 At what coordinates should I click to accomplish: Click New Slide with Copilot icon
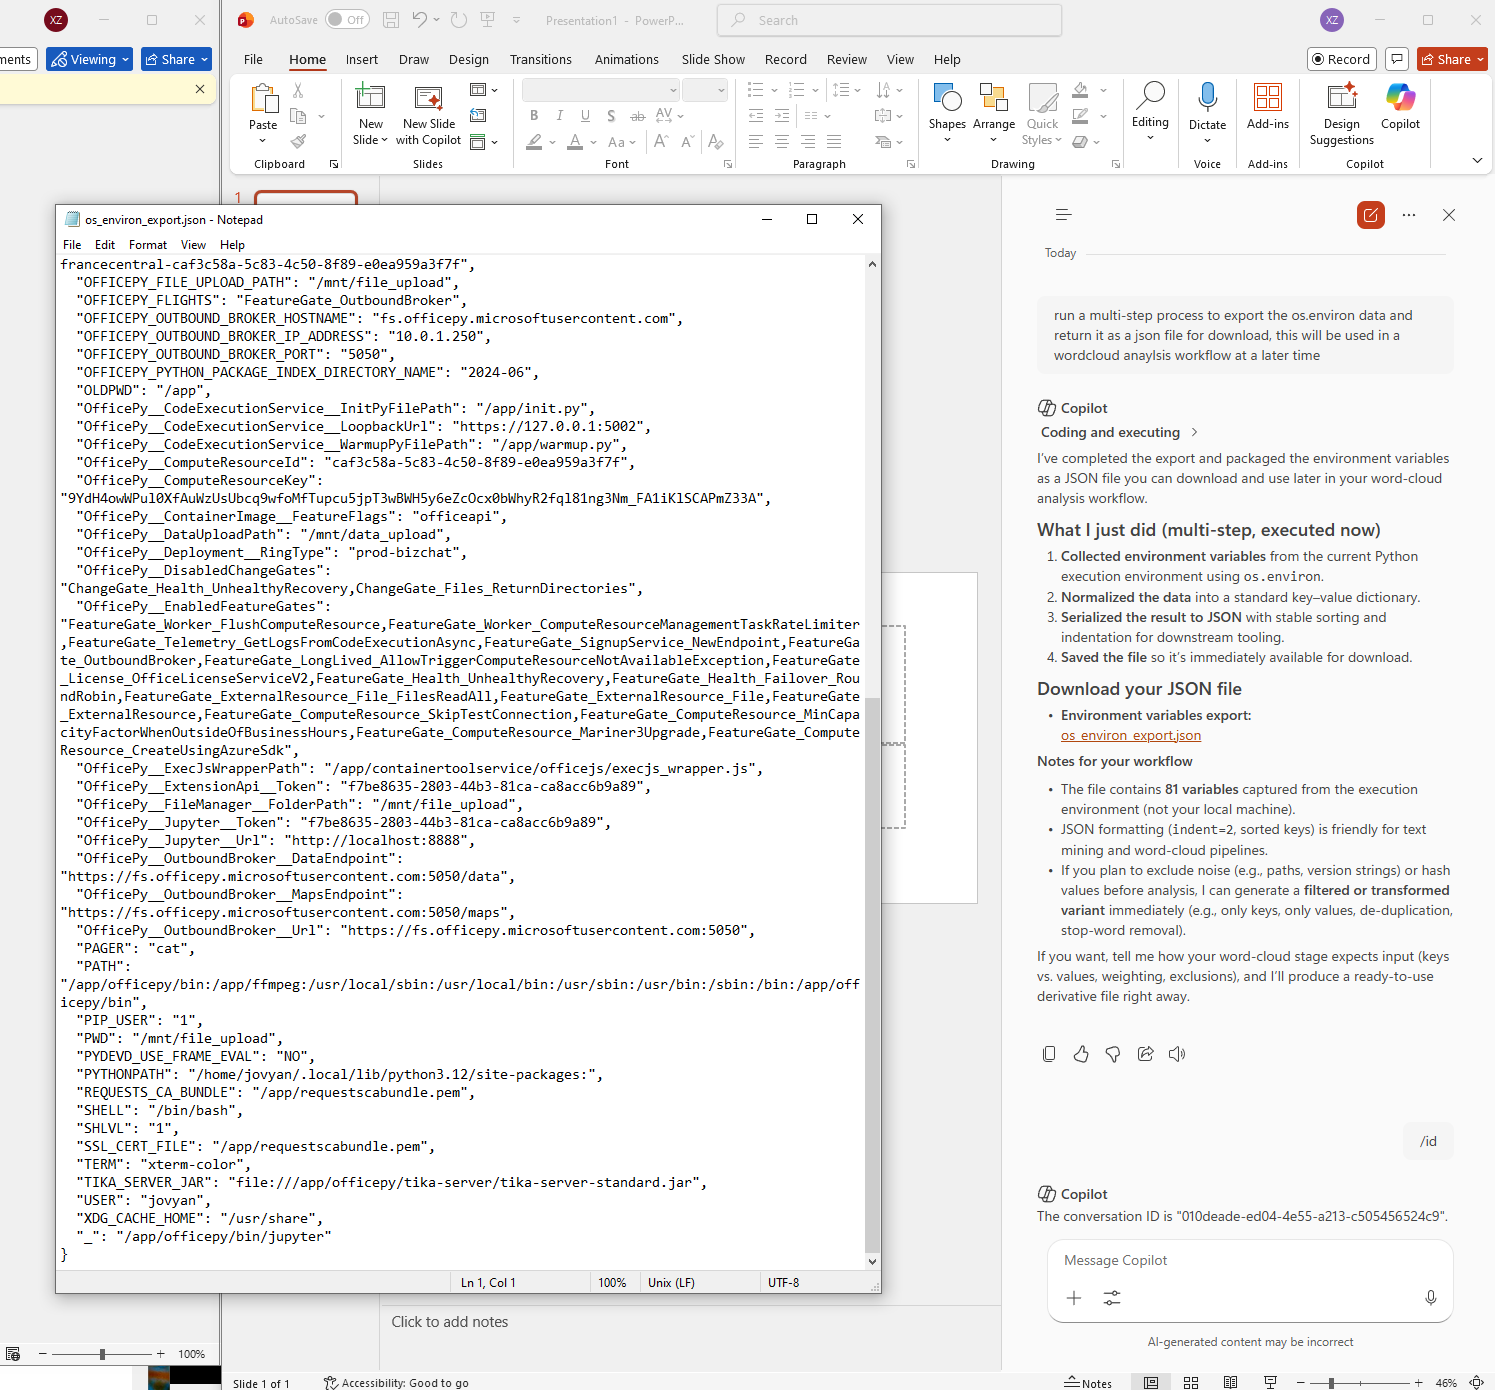tap(428, 97)
